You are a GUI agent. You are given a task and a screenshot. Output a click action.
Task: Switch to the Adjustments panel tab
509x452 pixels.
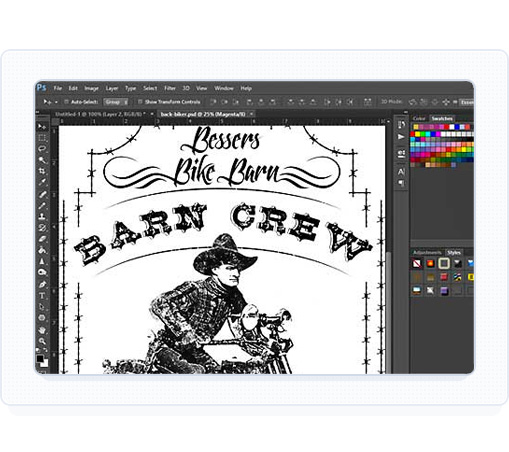(x=427, y=252)
